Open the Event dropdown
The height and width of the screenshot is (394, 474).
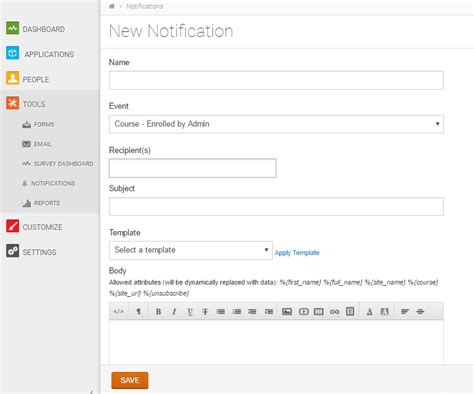click(x=276, y=124)
